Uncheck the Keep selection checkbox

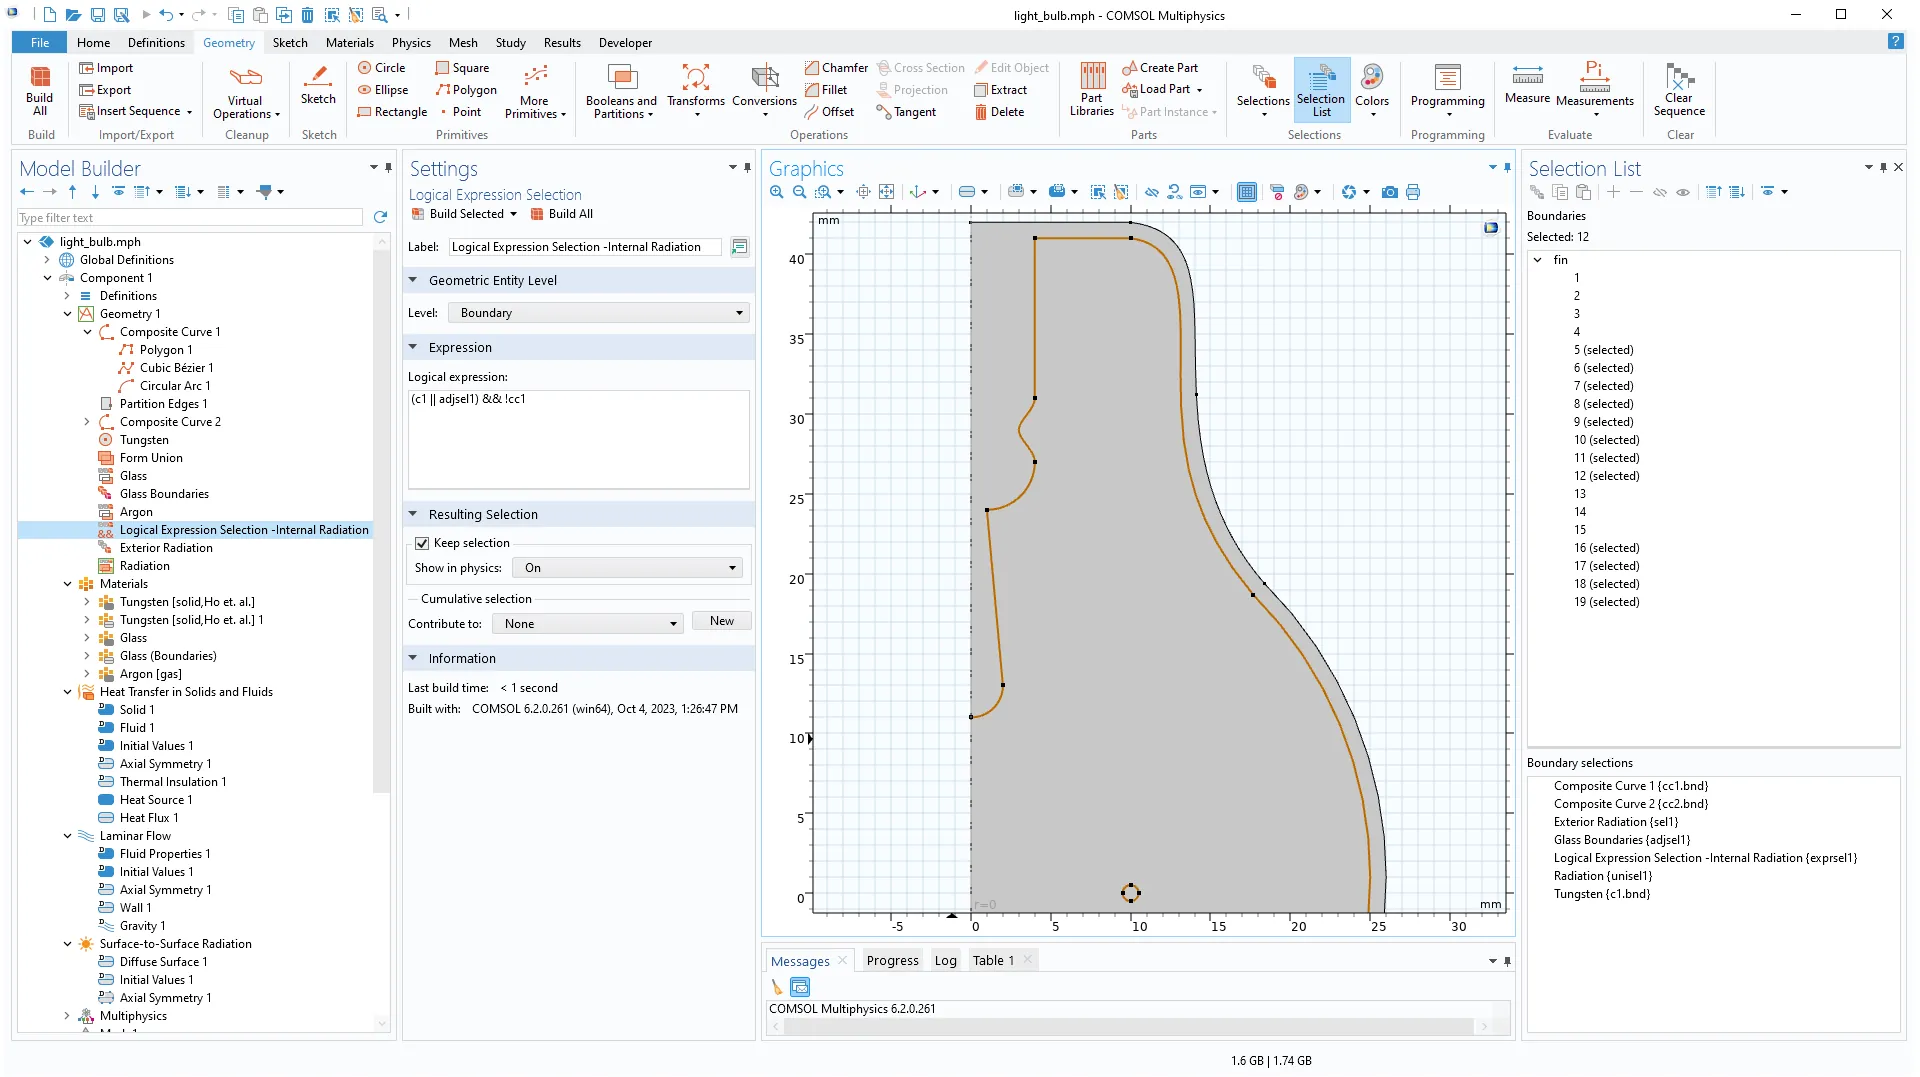[422, 543]
